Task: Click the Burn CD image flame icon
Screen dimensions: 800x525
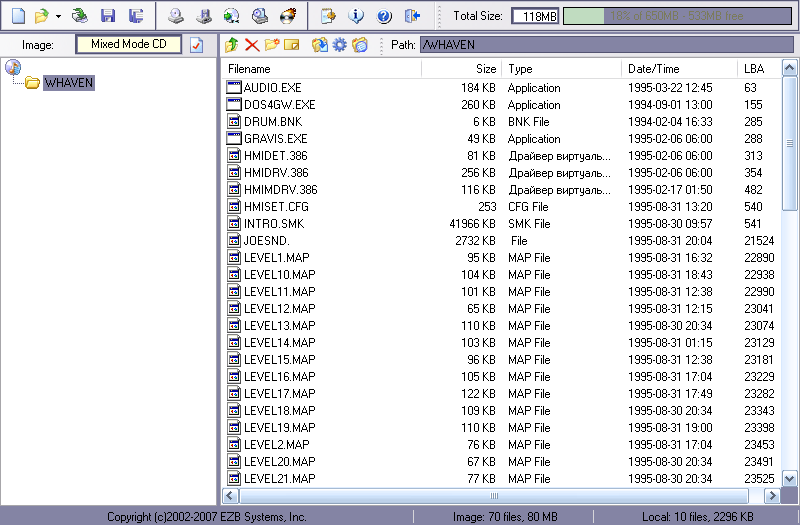Action: tap(287, 16)
